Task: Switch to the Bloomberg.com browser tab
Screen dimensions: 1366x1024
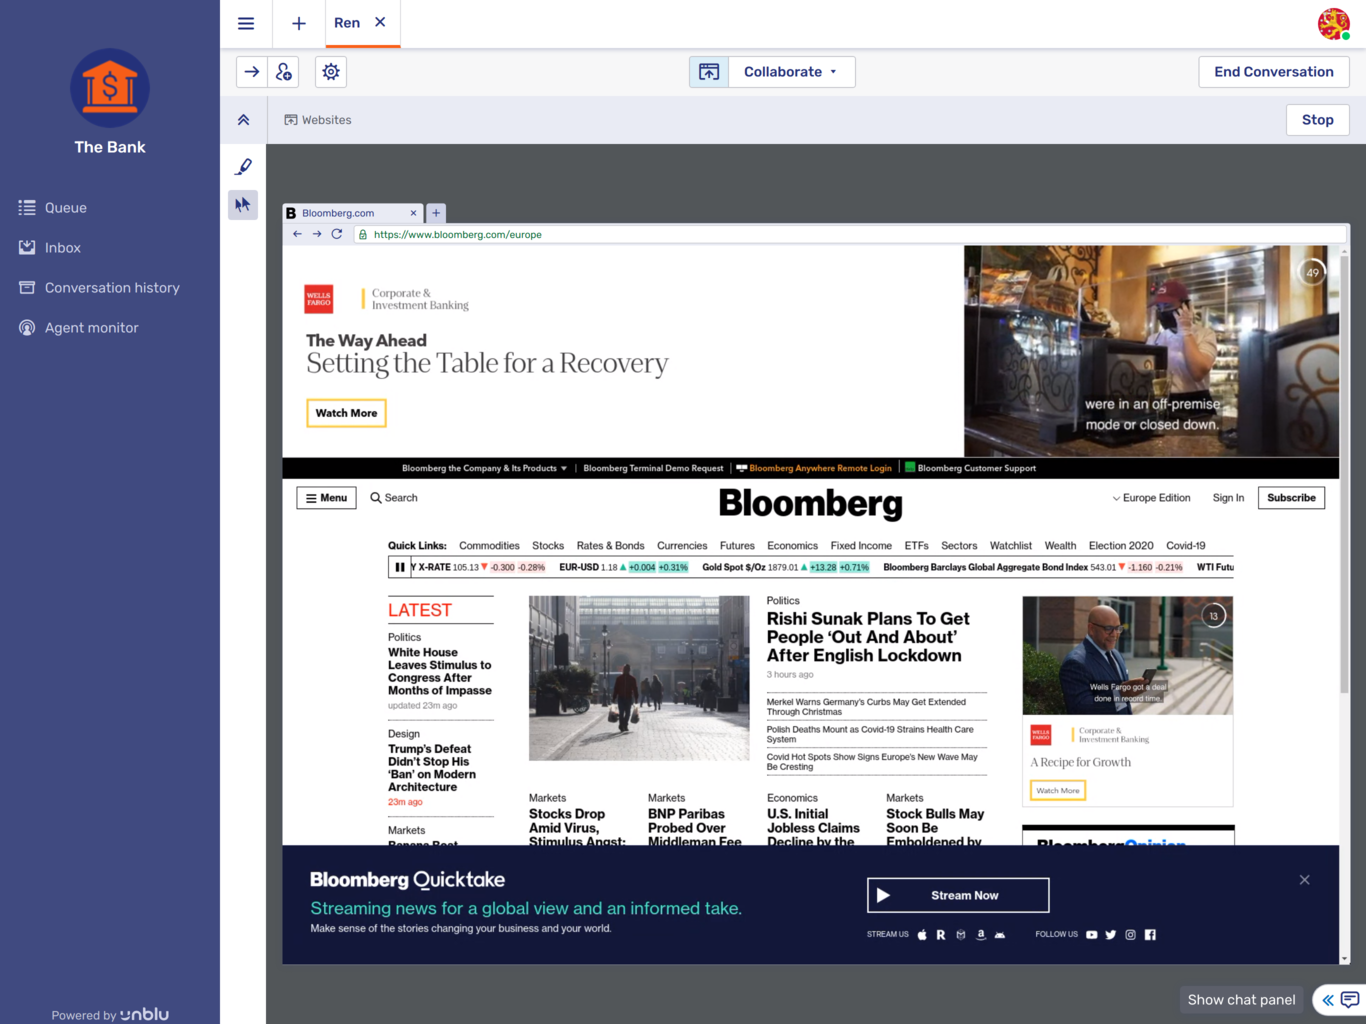Action: pyautogui.click(x=345, y=212)
